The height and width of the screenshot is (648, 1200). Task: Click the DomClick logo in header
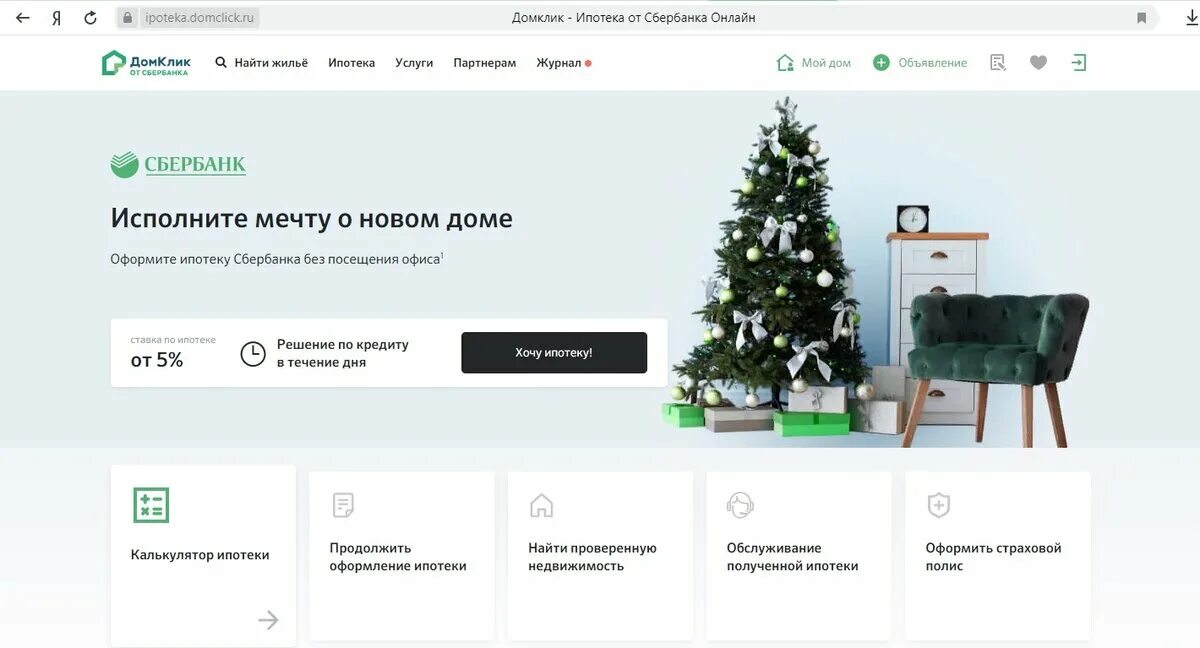point(146,63)
